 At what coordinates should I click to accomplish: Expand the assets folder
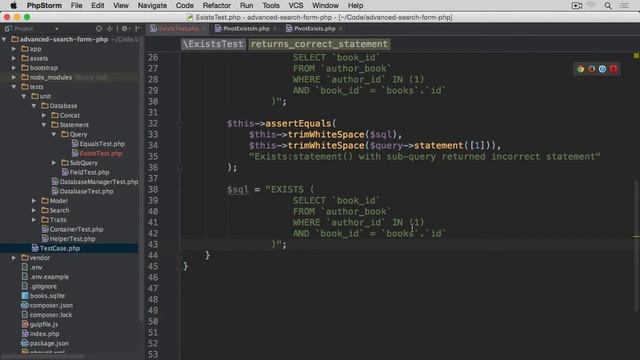click(14, 58)
